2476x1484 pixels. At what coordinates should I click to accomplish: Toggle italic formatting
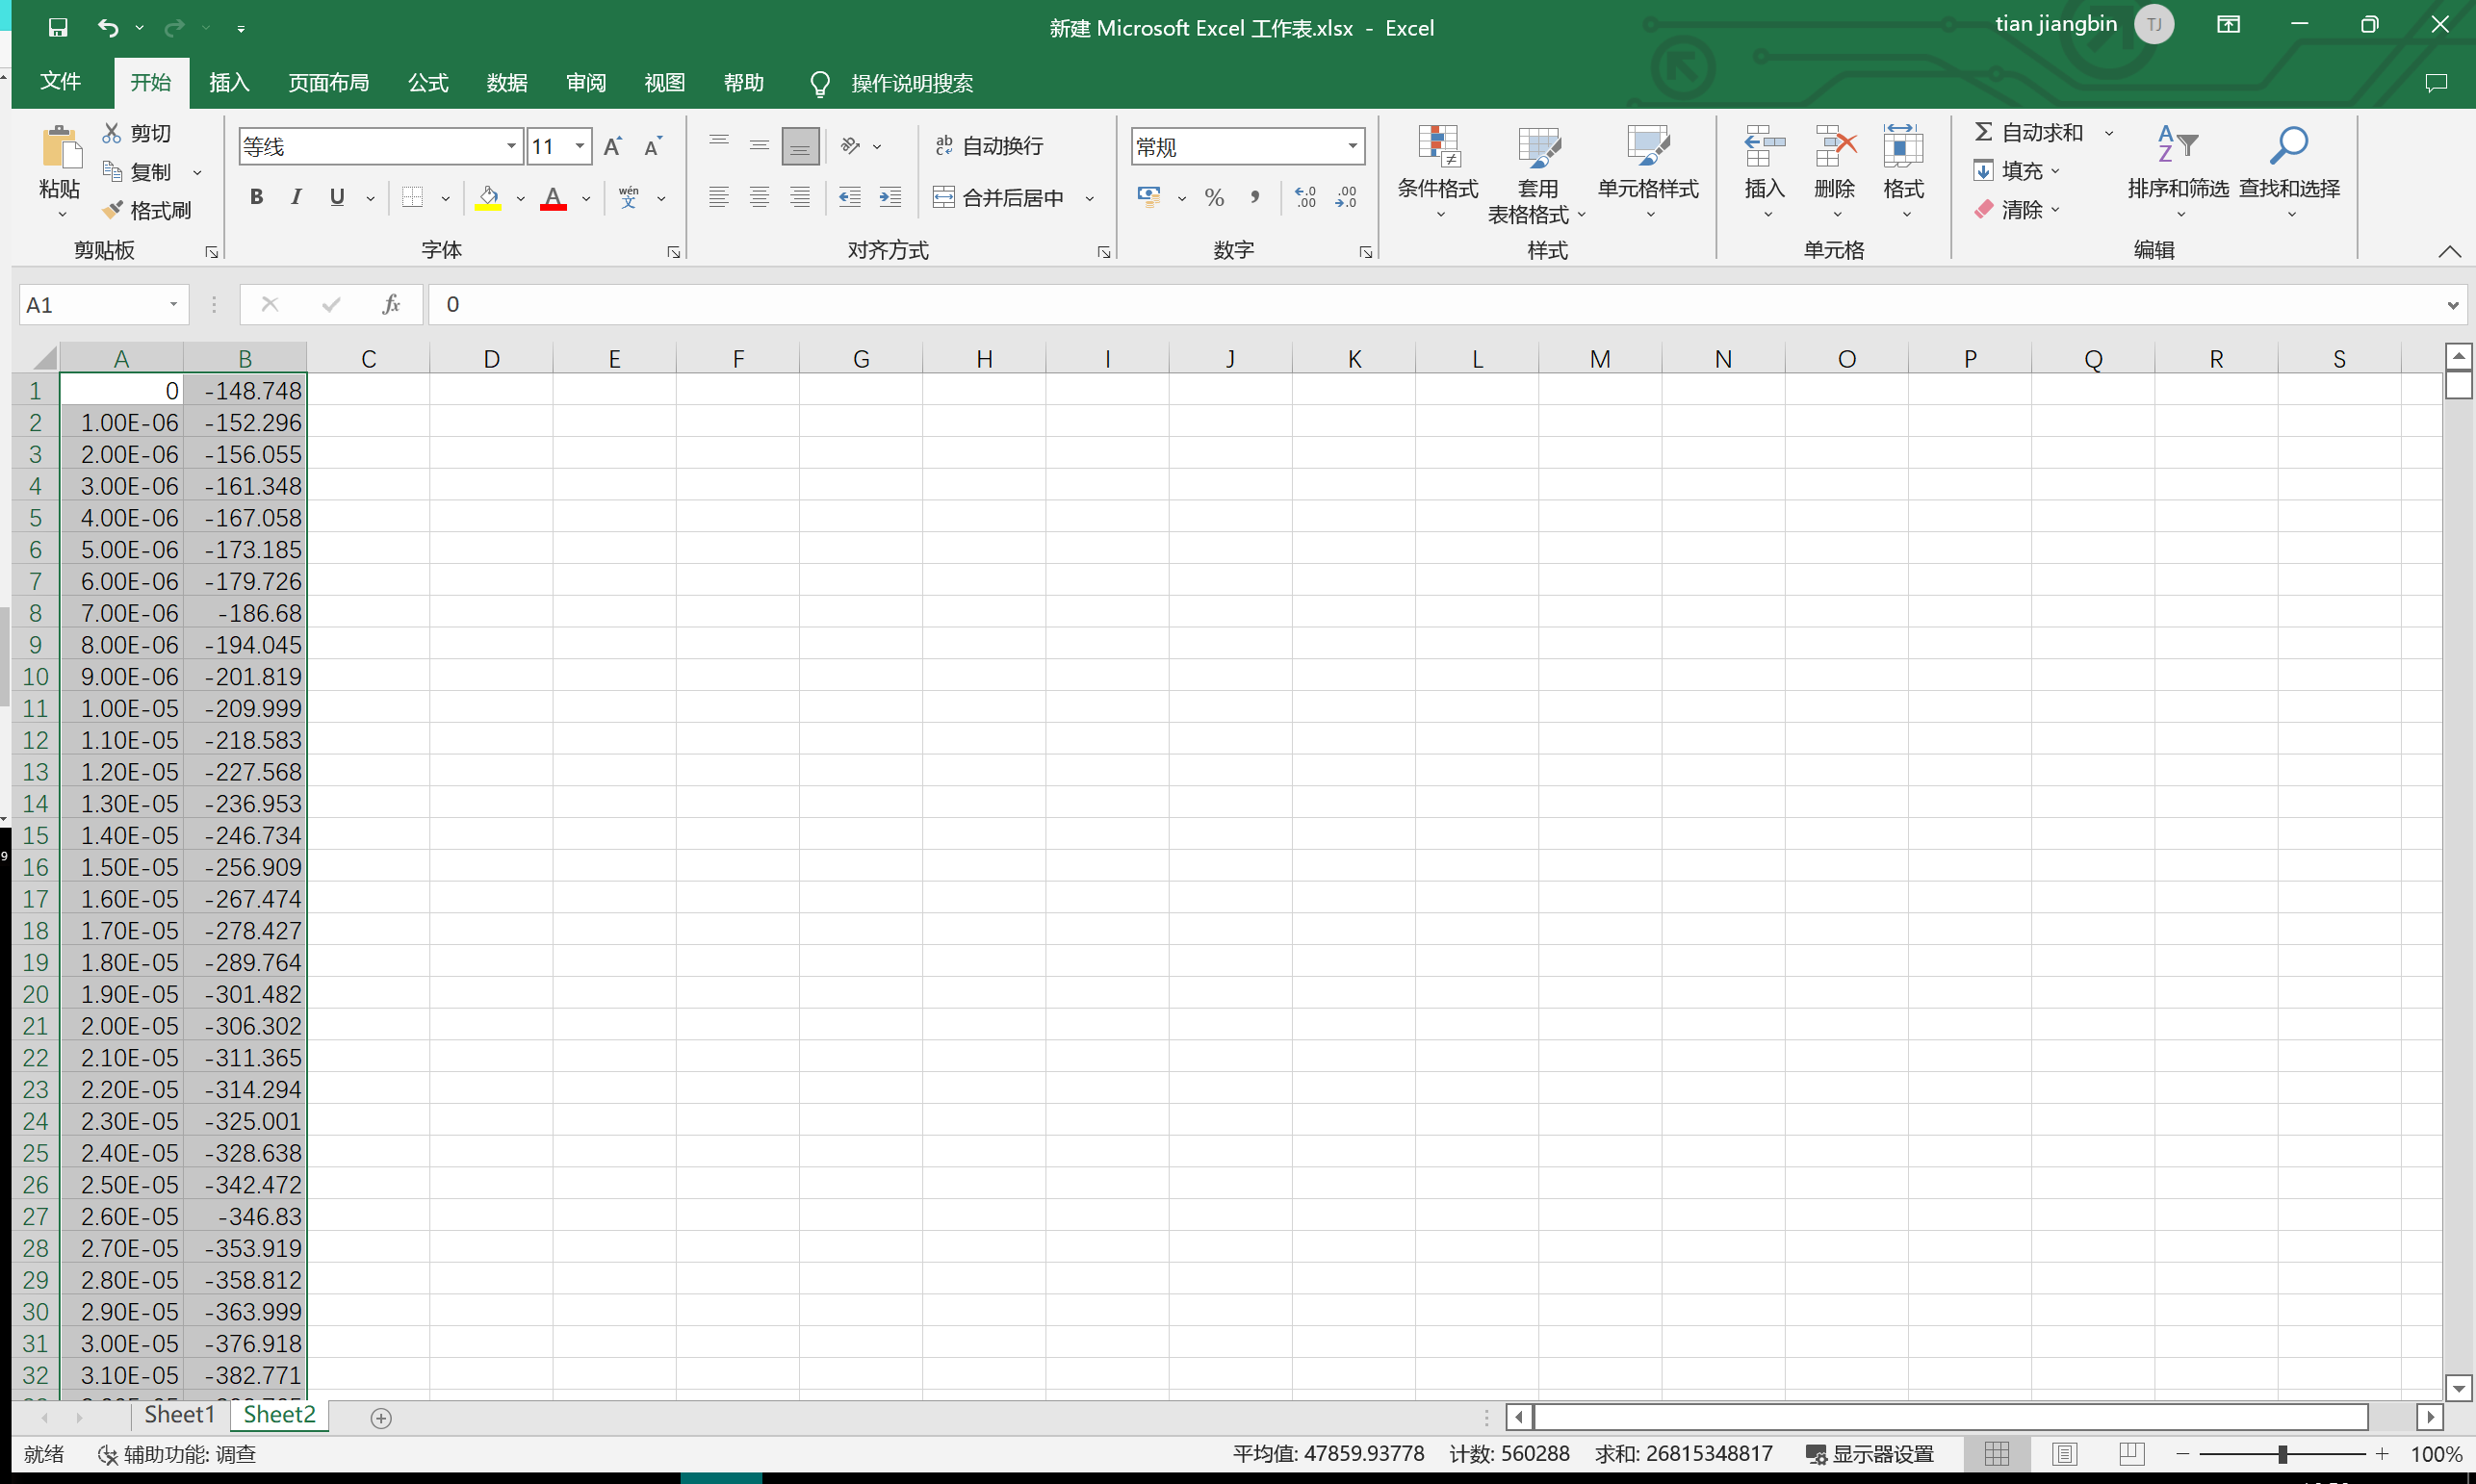[x=296, y=197]
